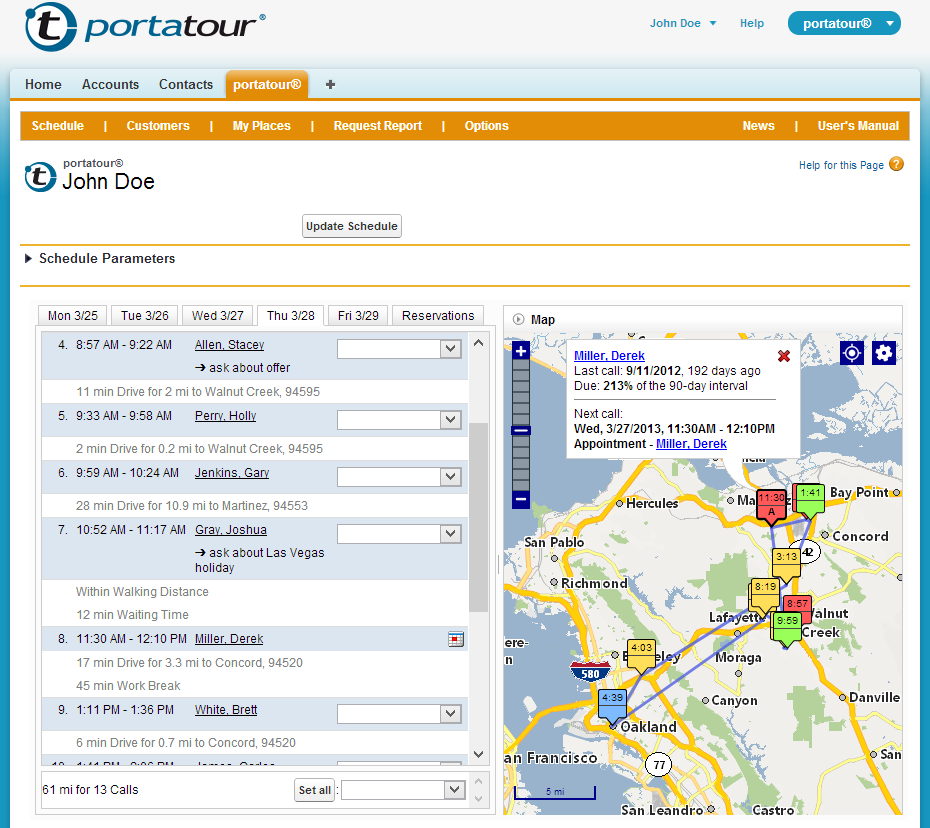Viewport: 930px width, 828px height.
Task: Open the Help link in header
Action: click(x=751, y=23)
